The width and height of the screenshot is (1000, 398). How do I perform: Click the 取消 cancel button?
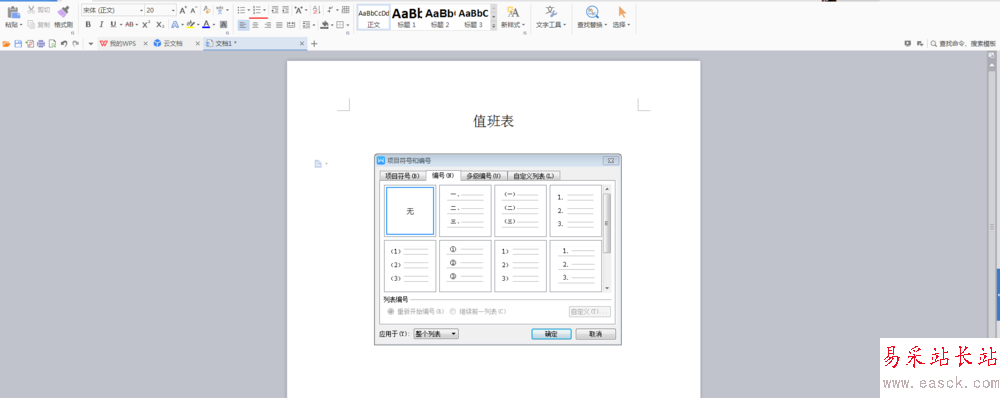pyautogui.click(x=596, y=334)
